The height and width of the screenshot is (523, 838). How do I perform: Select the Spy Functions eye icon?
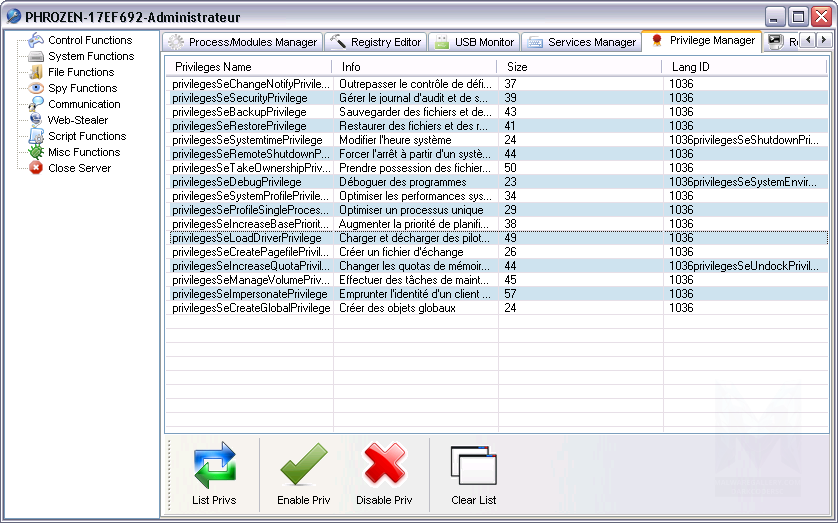36,88
